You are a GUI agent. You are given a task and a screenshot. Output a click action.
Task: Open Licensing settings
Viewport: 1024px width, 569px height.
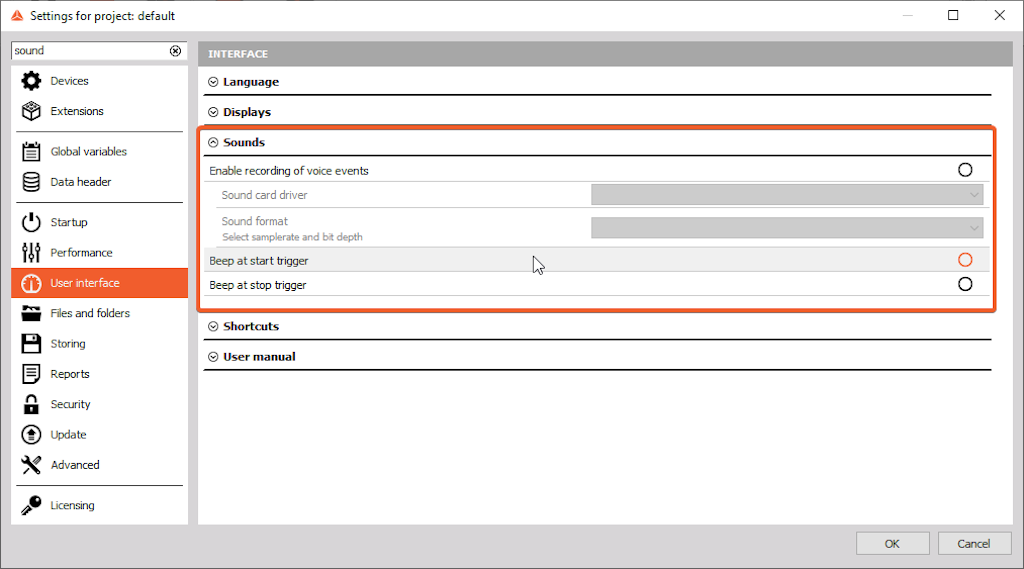[99, 505]
